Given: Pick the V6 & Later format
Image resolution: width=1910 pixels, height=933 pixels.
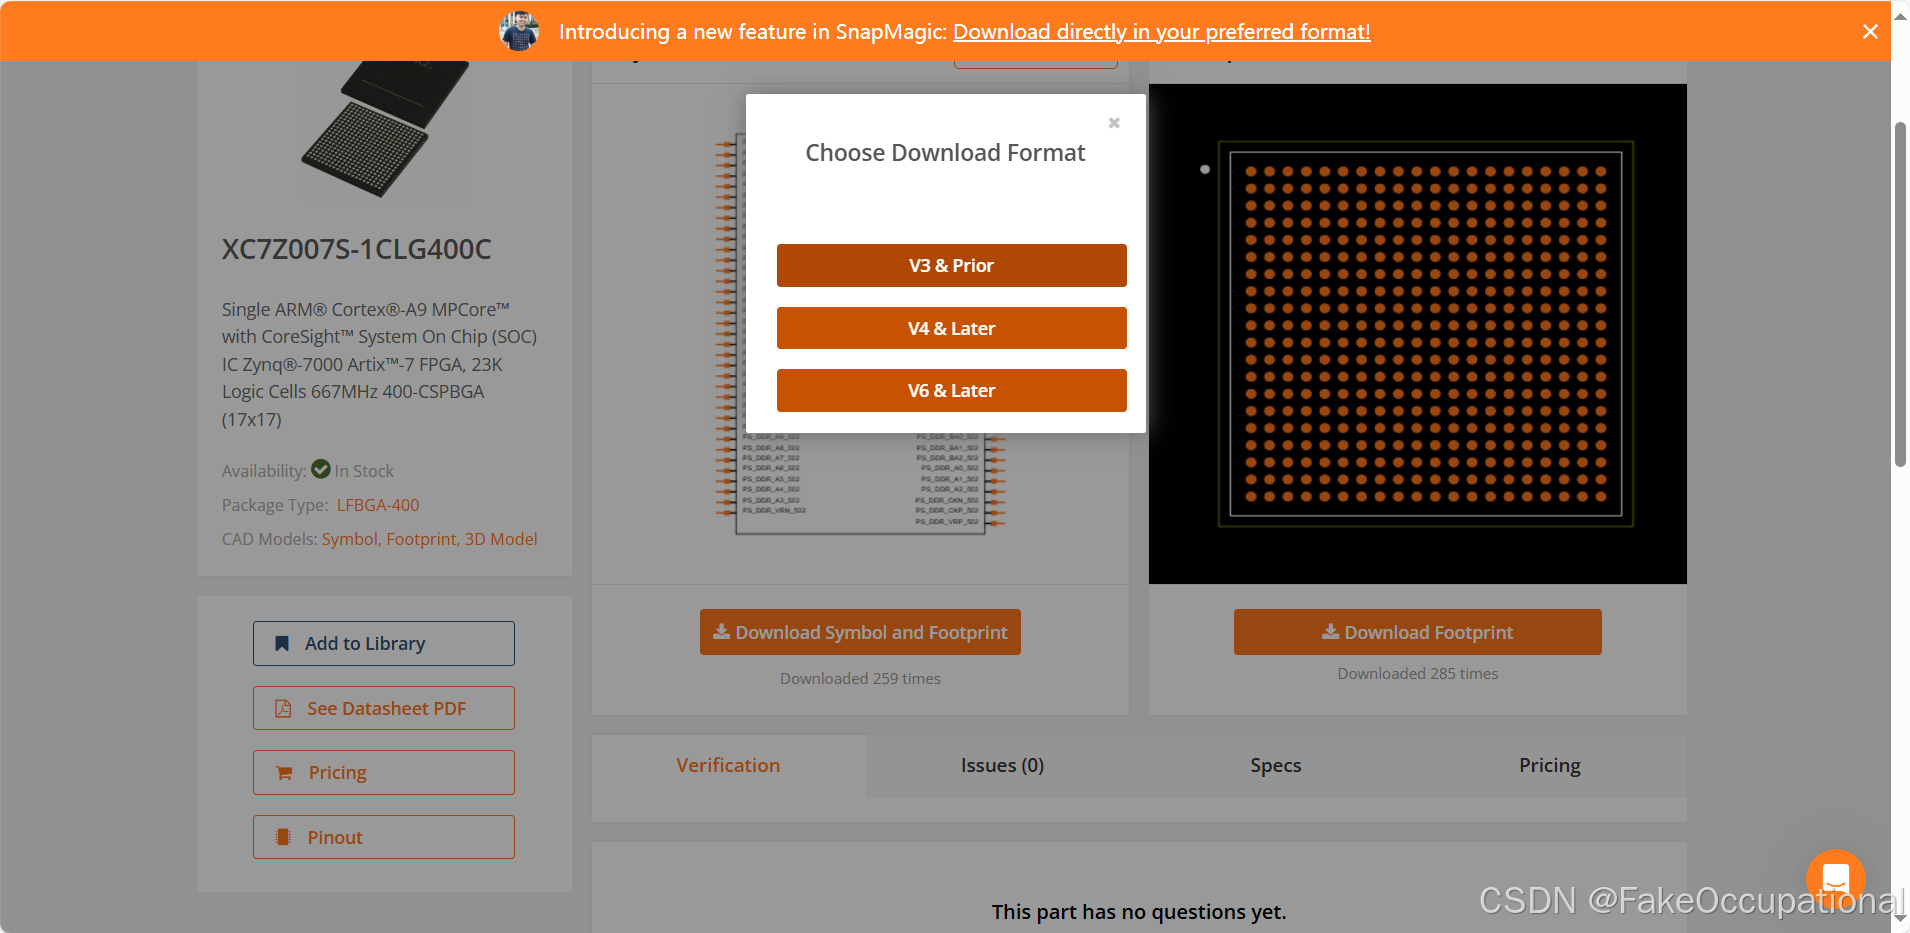Looking at the screenshot, I should (951, 390).
